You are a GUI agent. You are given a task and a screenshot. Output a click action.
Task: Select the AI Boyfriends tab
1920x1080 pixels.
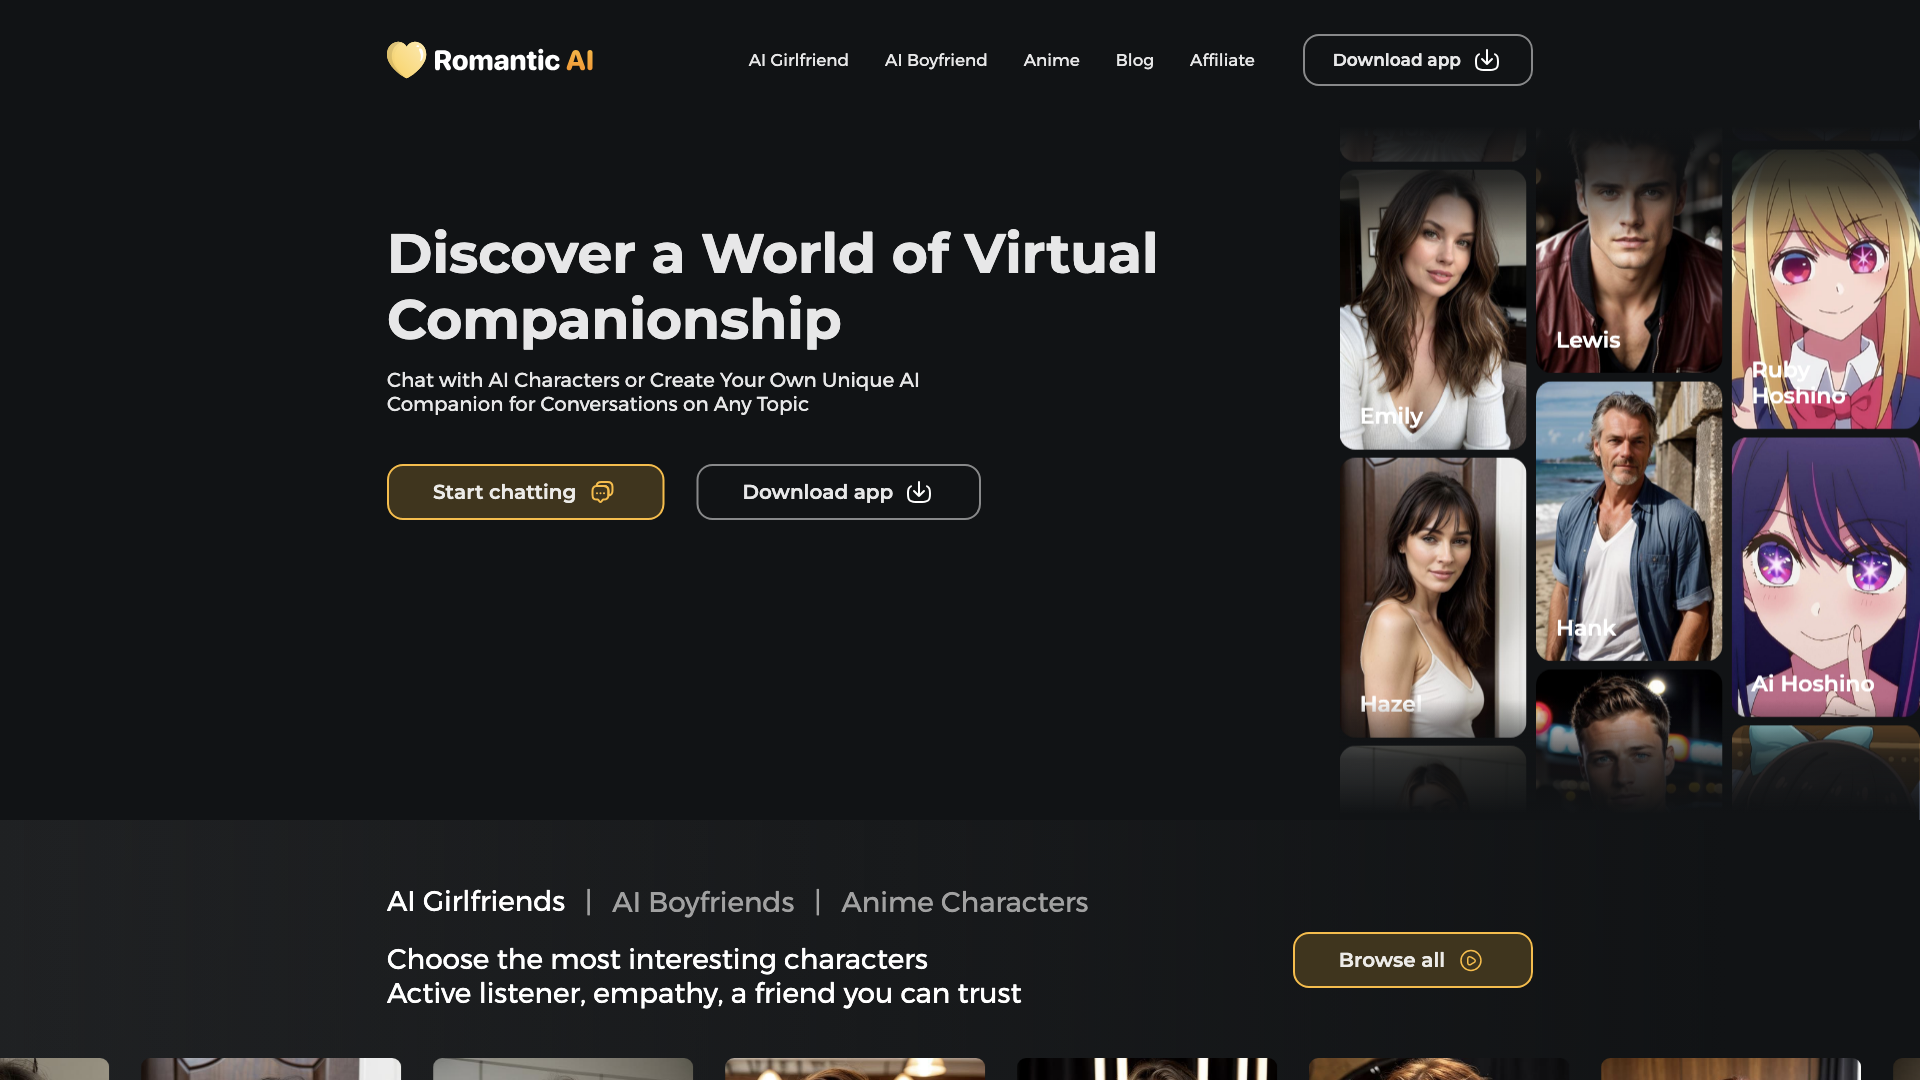pos(703,902)
